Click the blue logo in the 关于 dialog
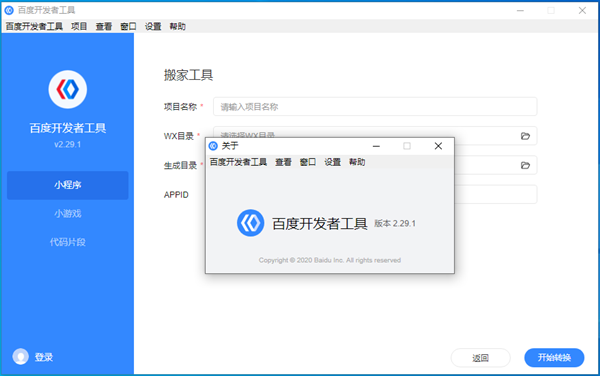This screenshot has width=600, height=376. (x=250, y=223)
